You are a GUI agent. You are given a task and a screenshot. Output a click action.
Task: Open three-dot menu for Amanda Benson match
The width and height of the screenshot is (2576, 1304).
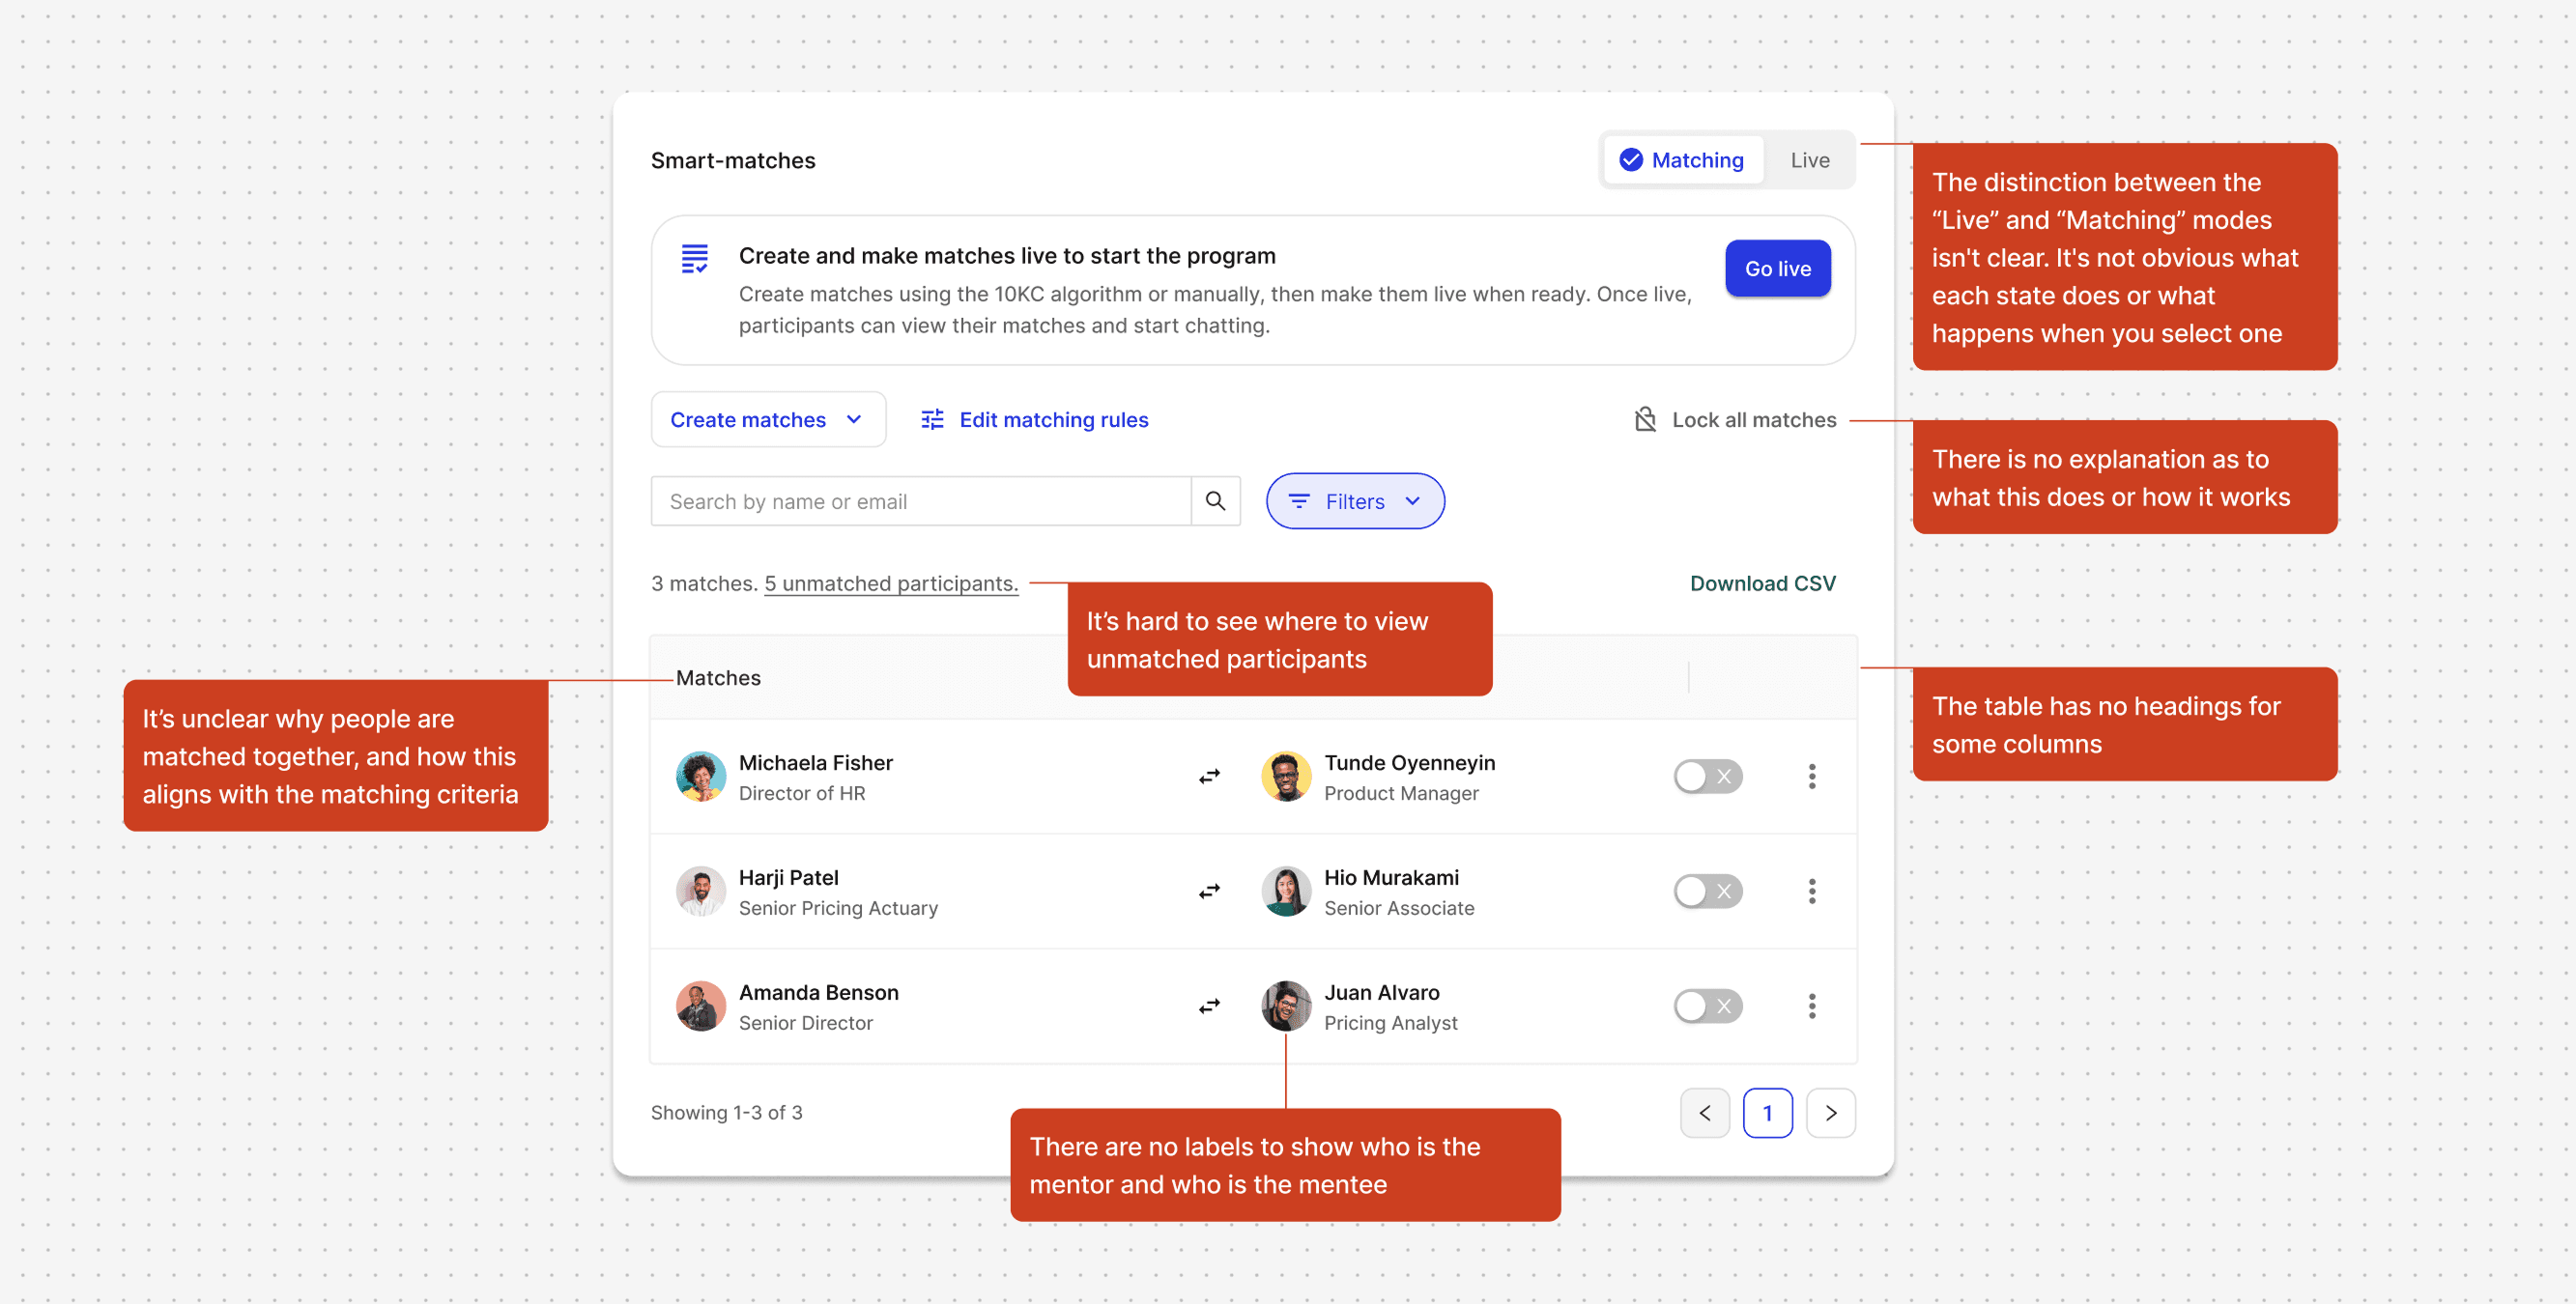click(1811, 1006)
